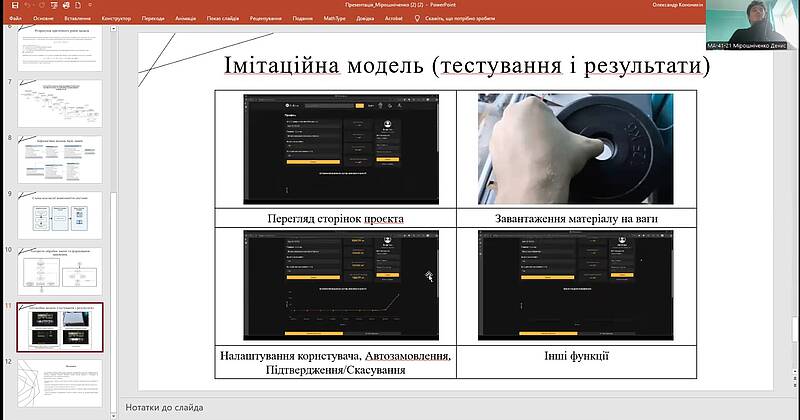Switch to the Acrobat ribbon tab
800x420 pixels.
click(x=393, y=18)
